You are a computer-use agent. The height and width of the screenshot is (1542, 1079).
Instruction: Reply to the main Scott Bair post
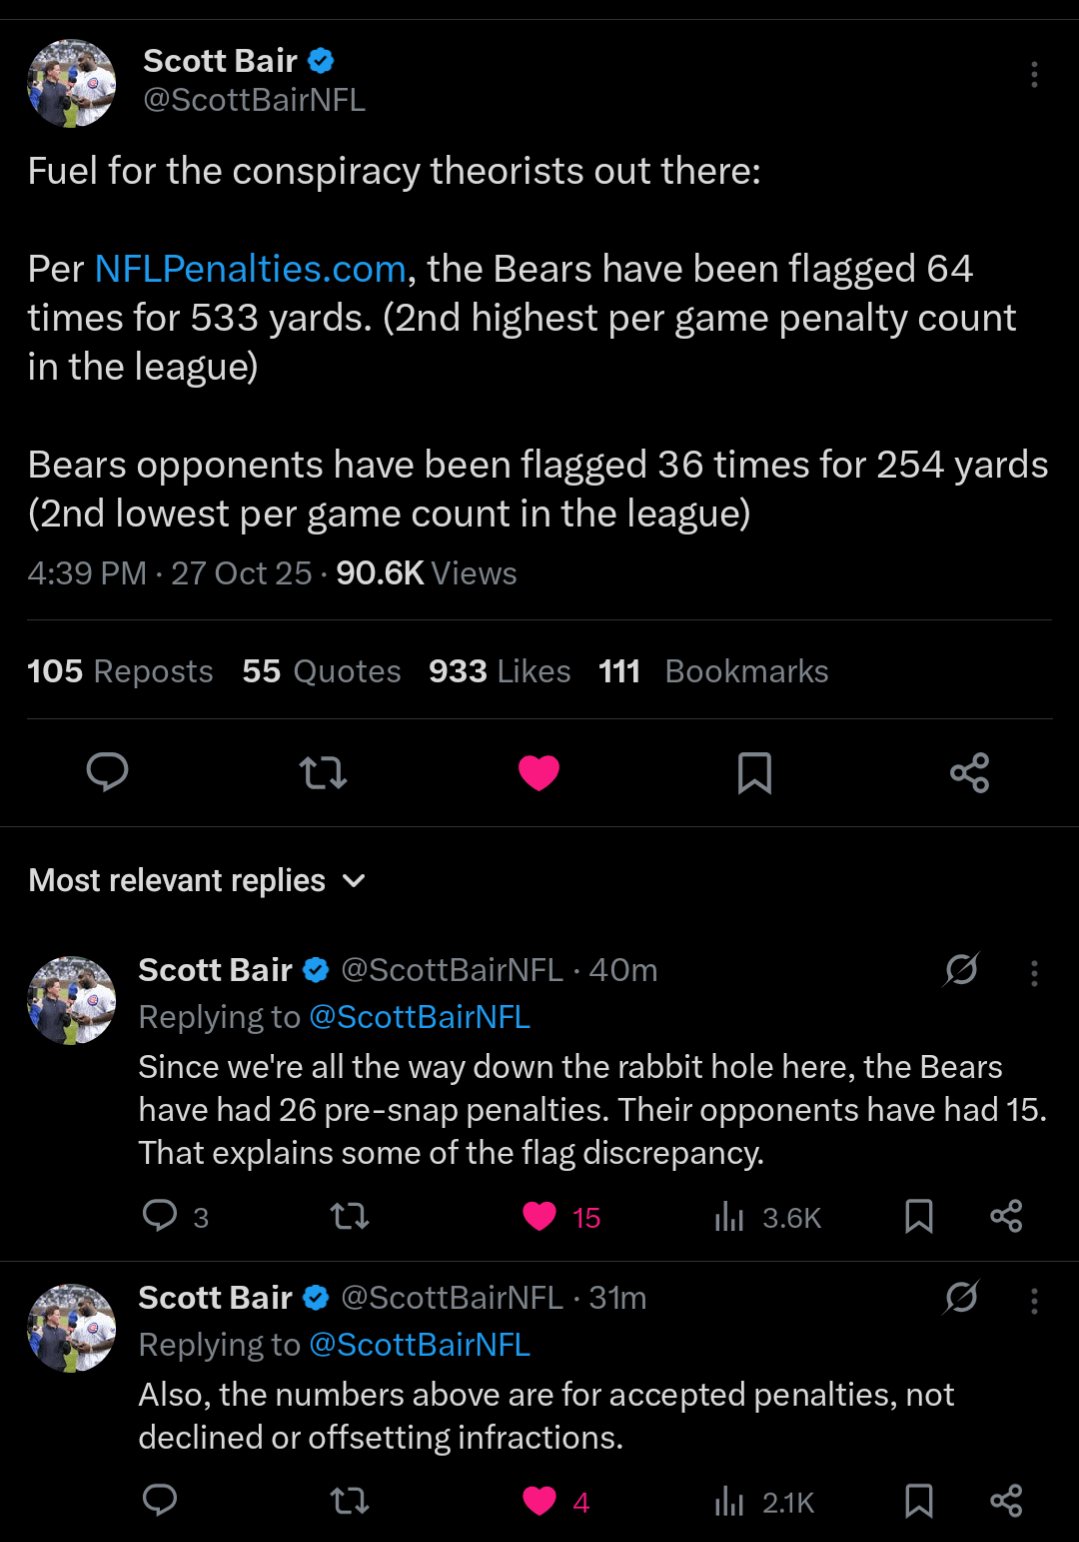coord(107,772)
